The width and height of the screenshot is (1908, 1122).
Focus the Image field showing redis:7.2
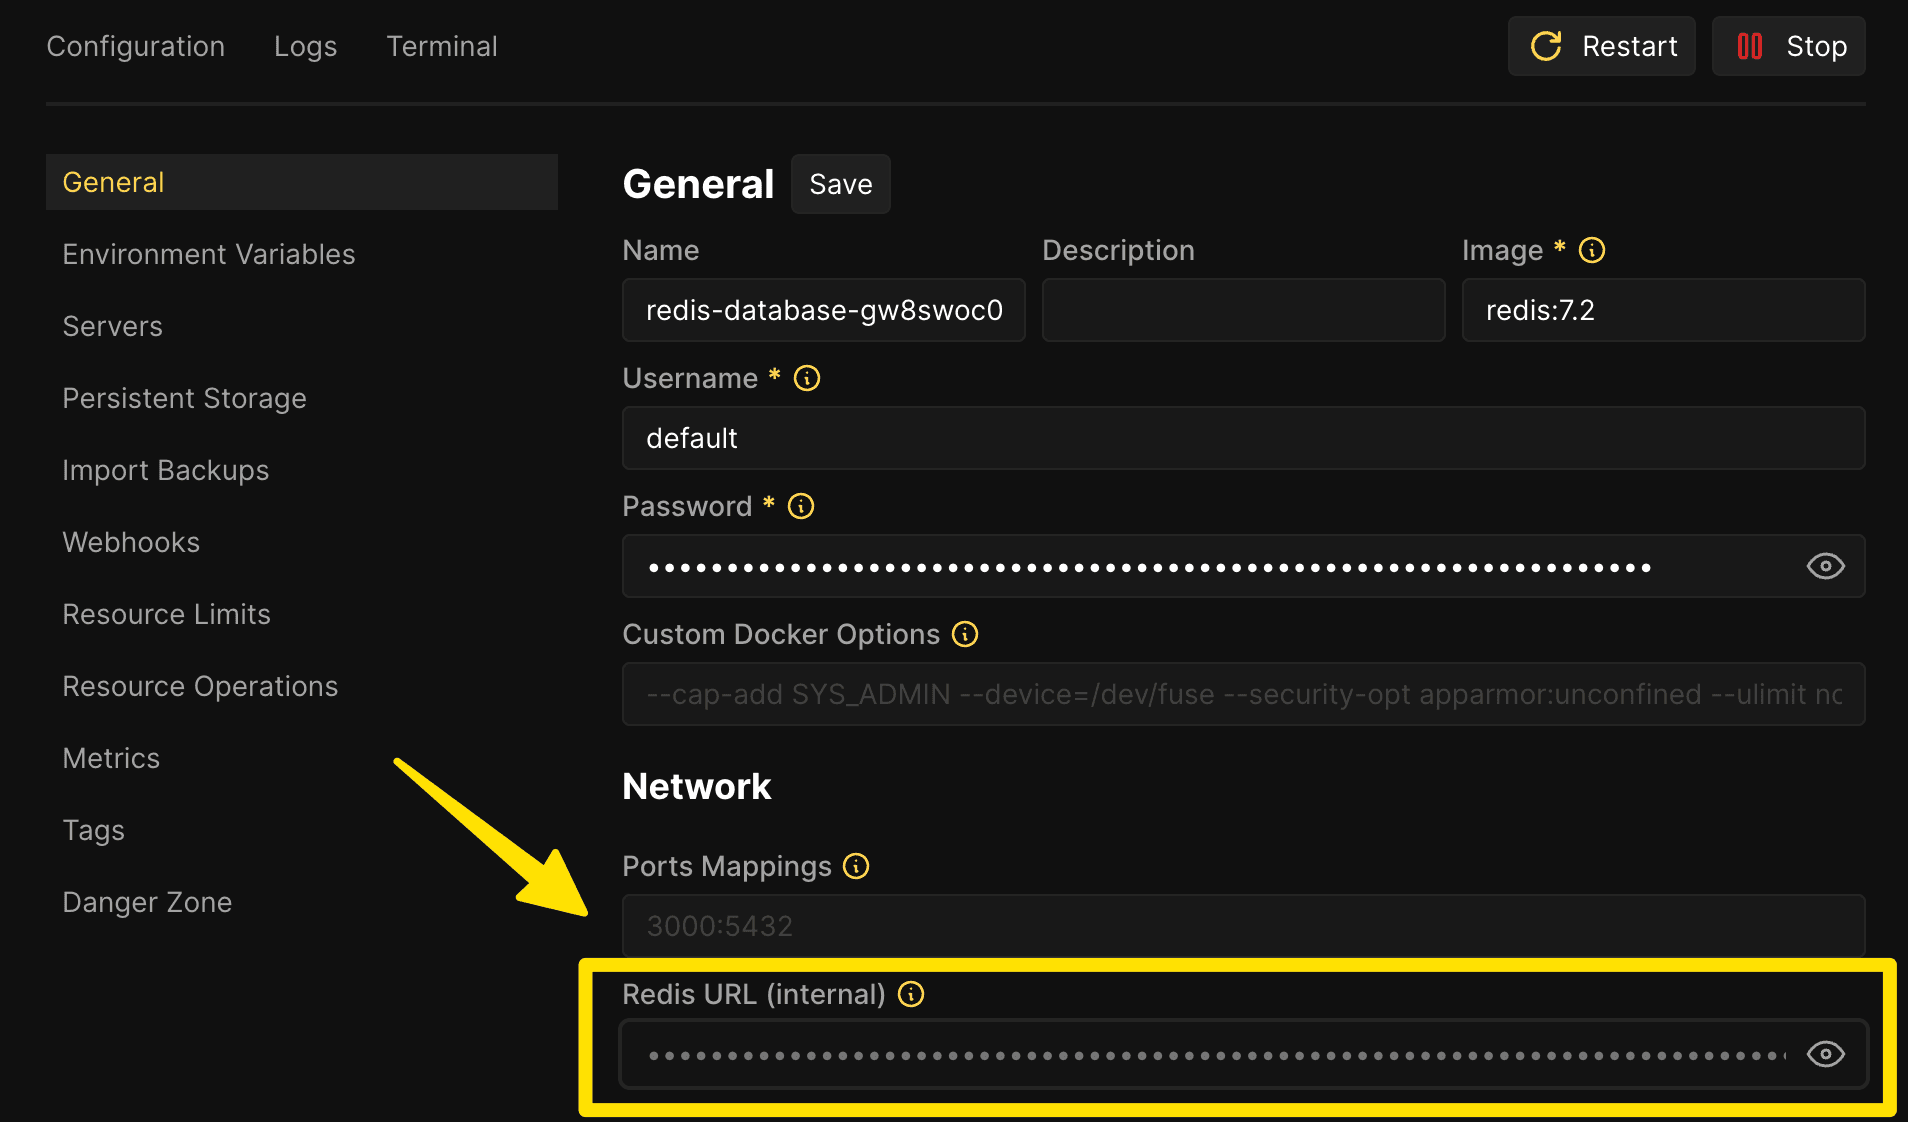pyautogui.click(x=1664, y=310)
